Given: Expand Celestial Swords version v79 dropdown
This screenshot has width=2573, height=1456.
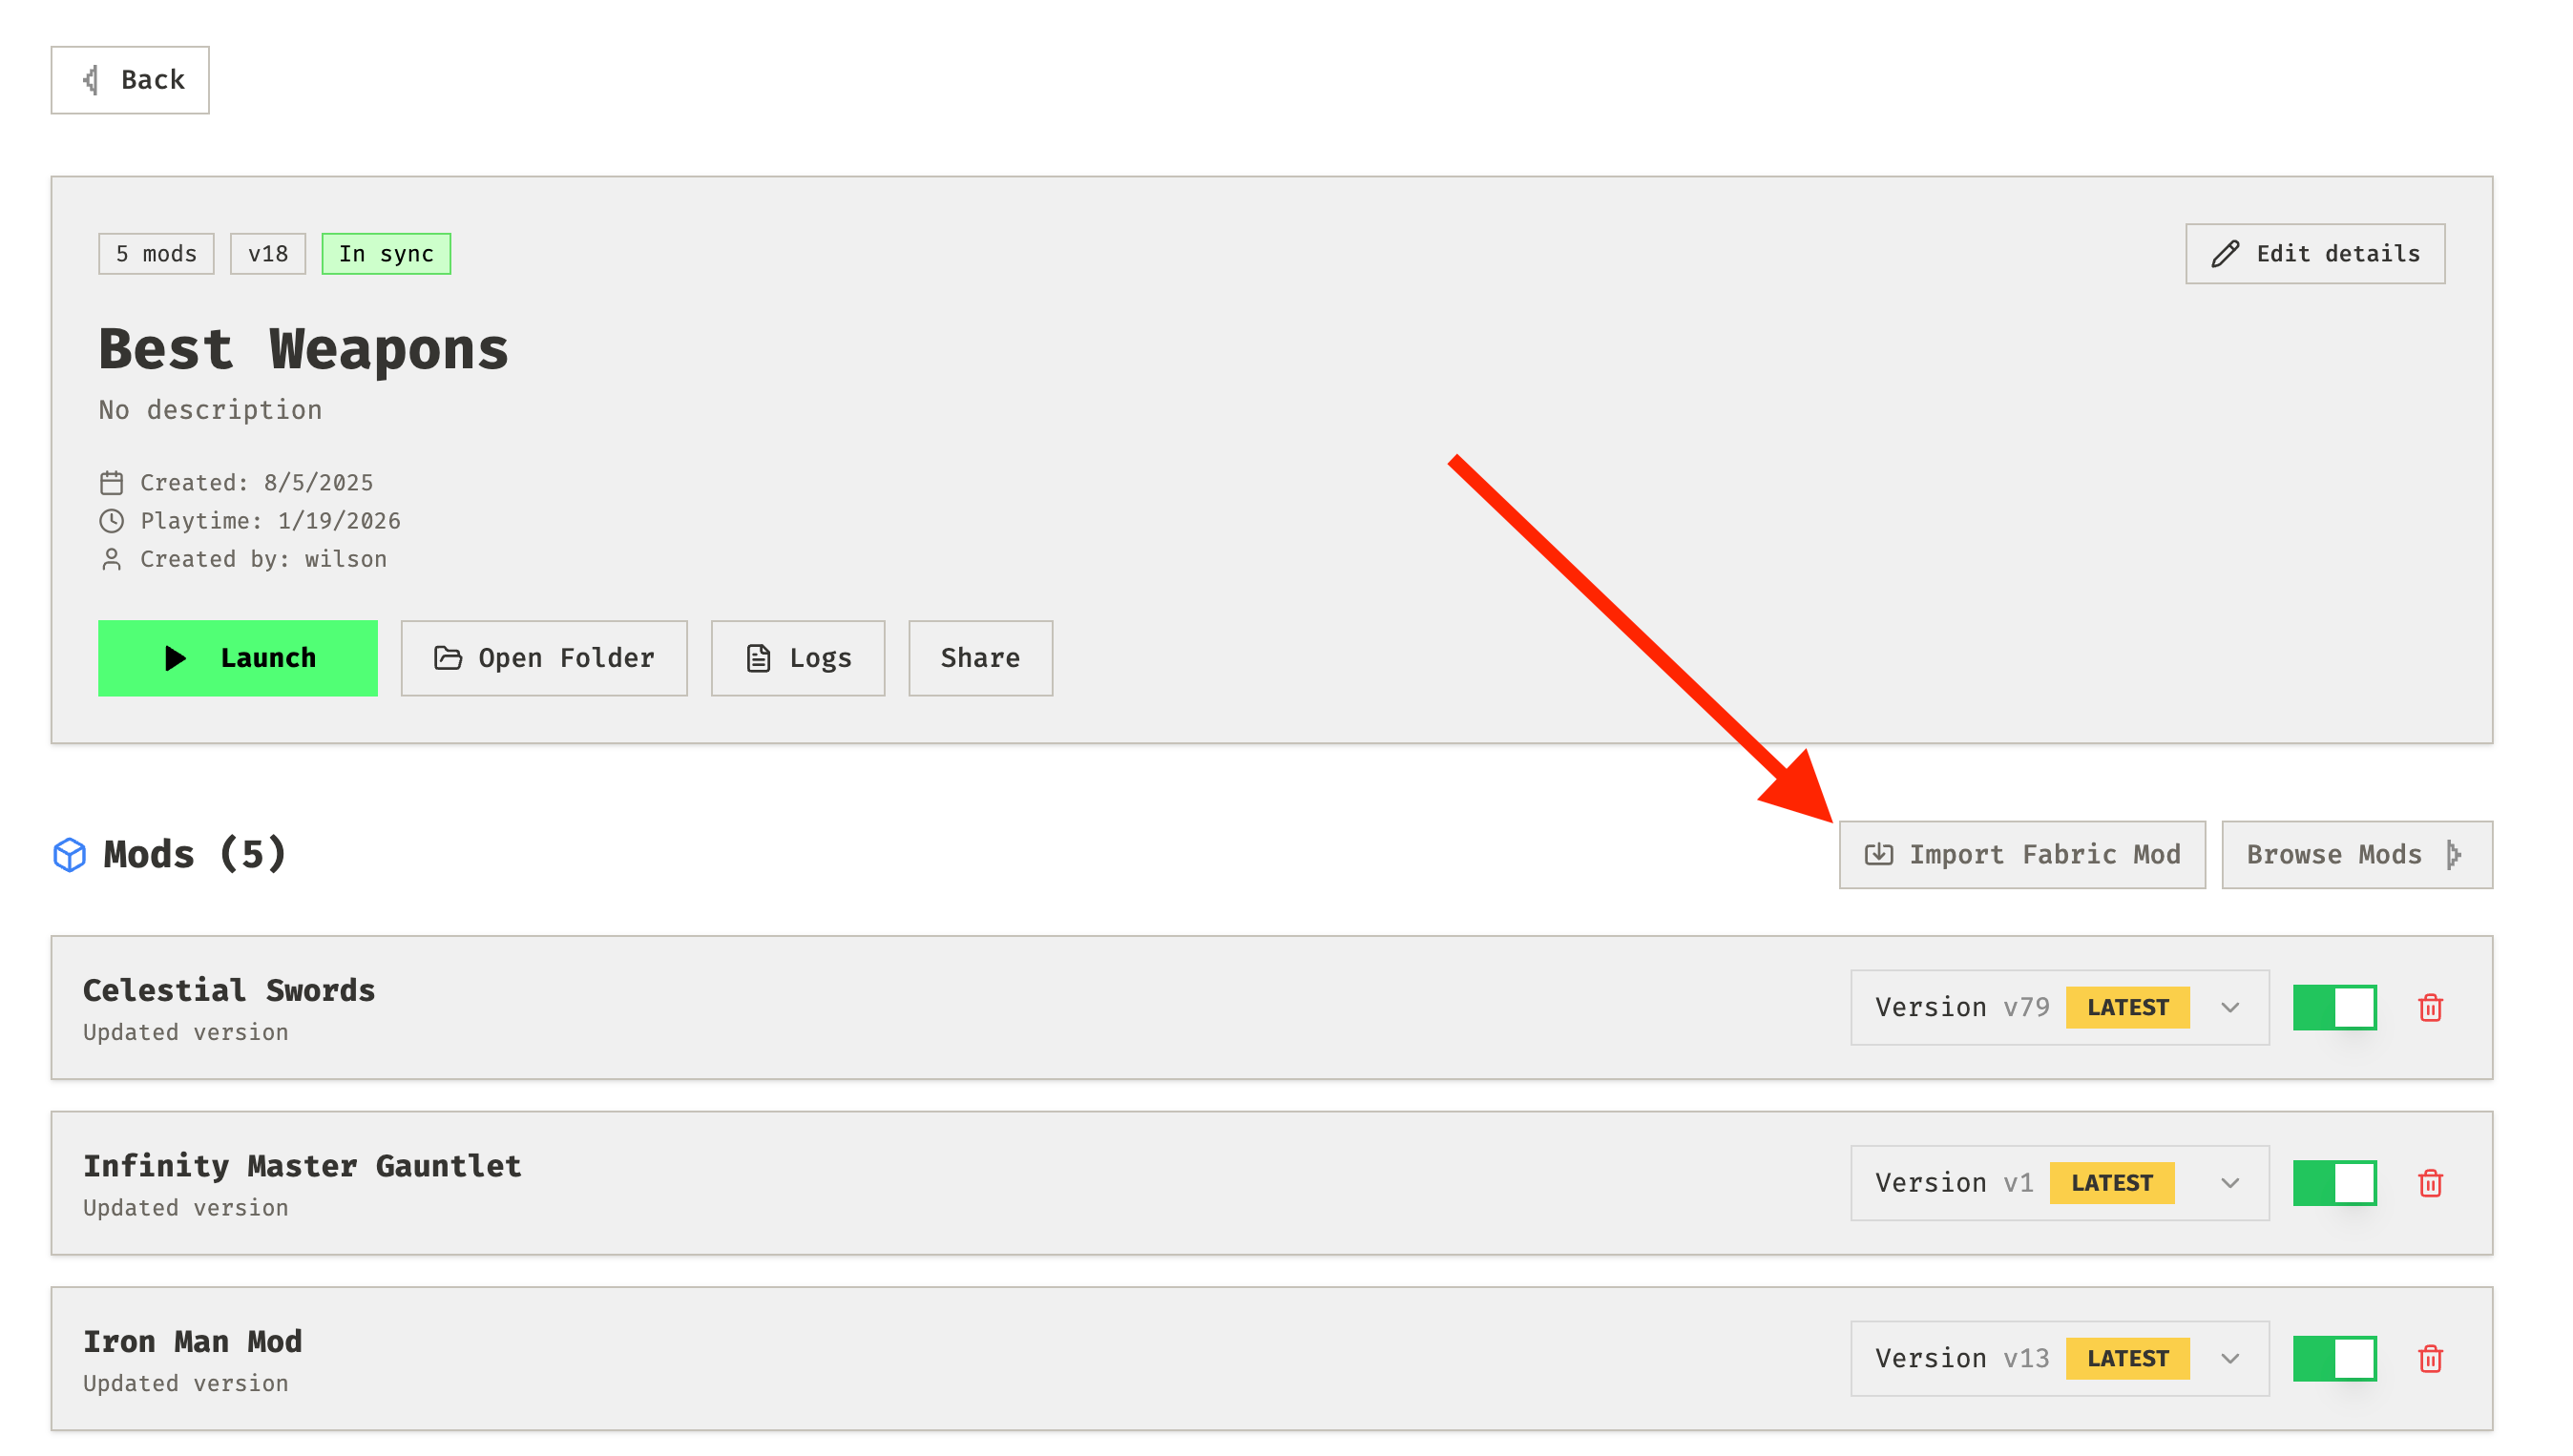Looking at the screenshot, I should click(x=2230, y=1007).
